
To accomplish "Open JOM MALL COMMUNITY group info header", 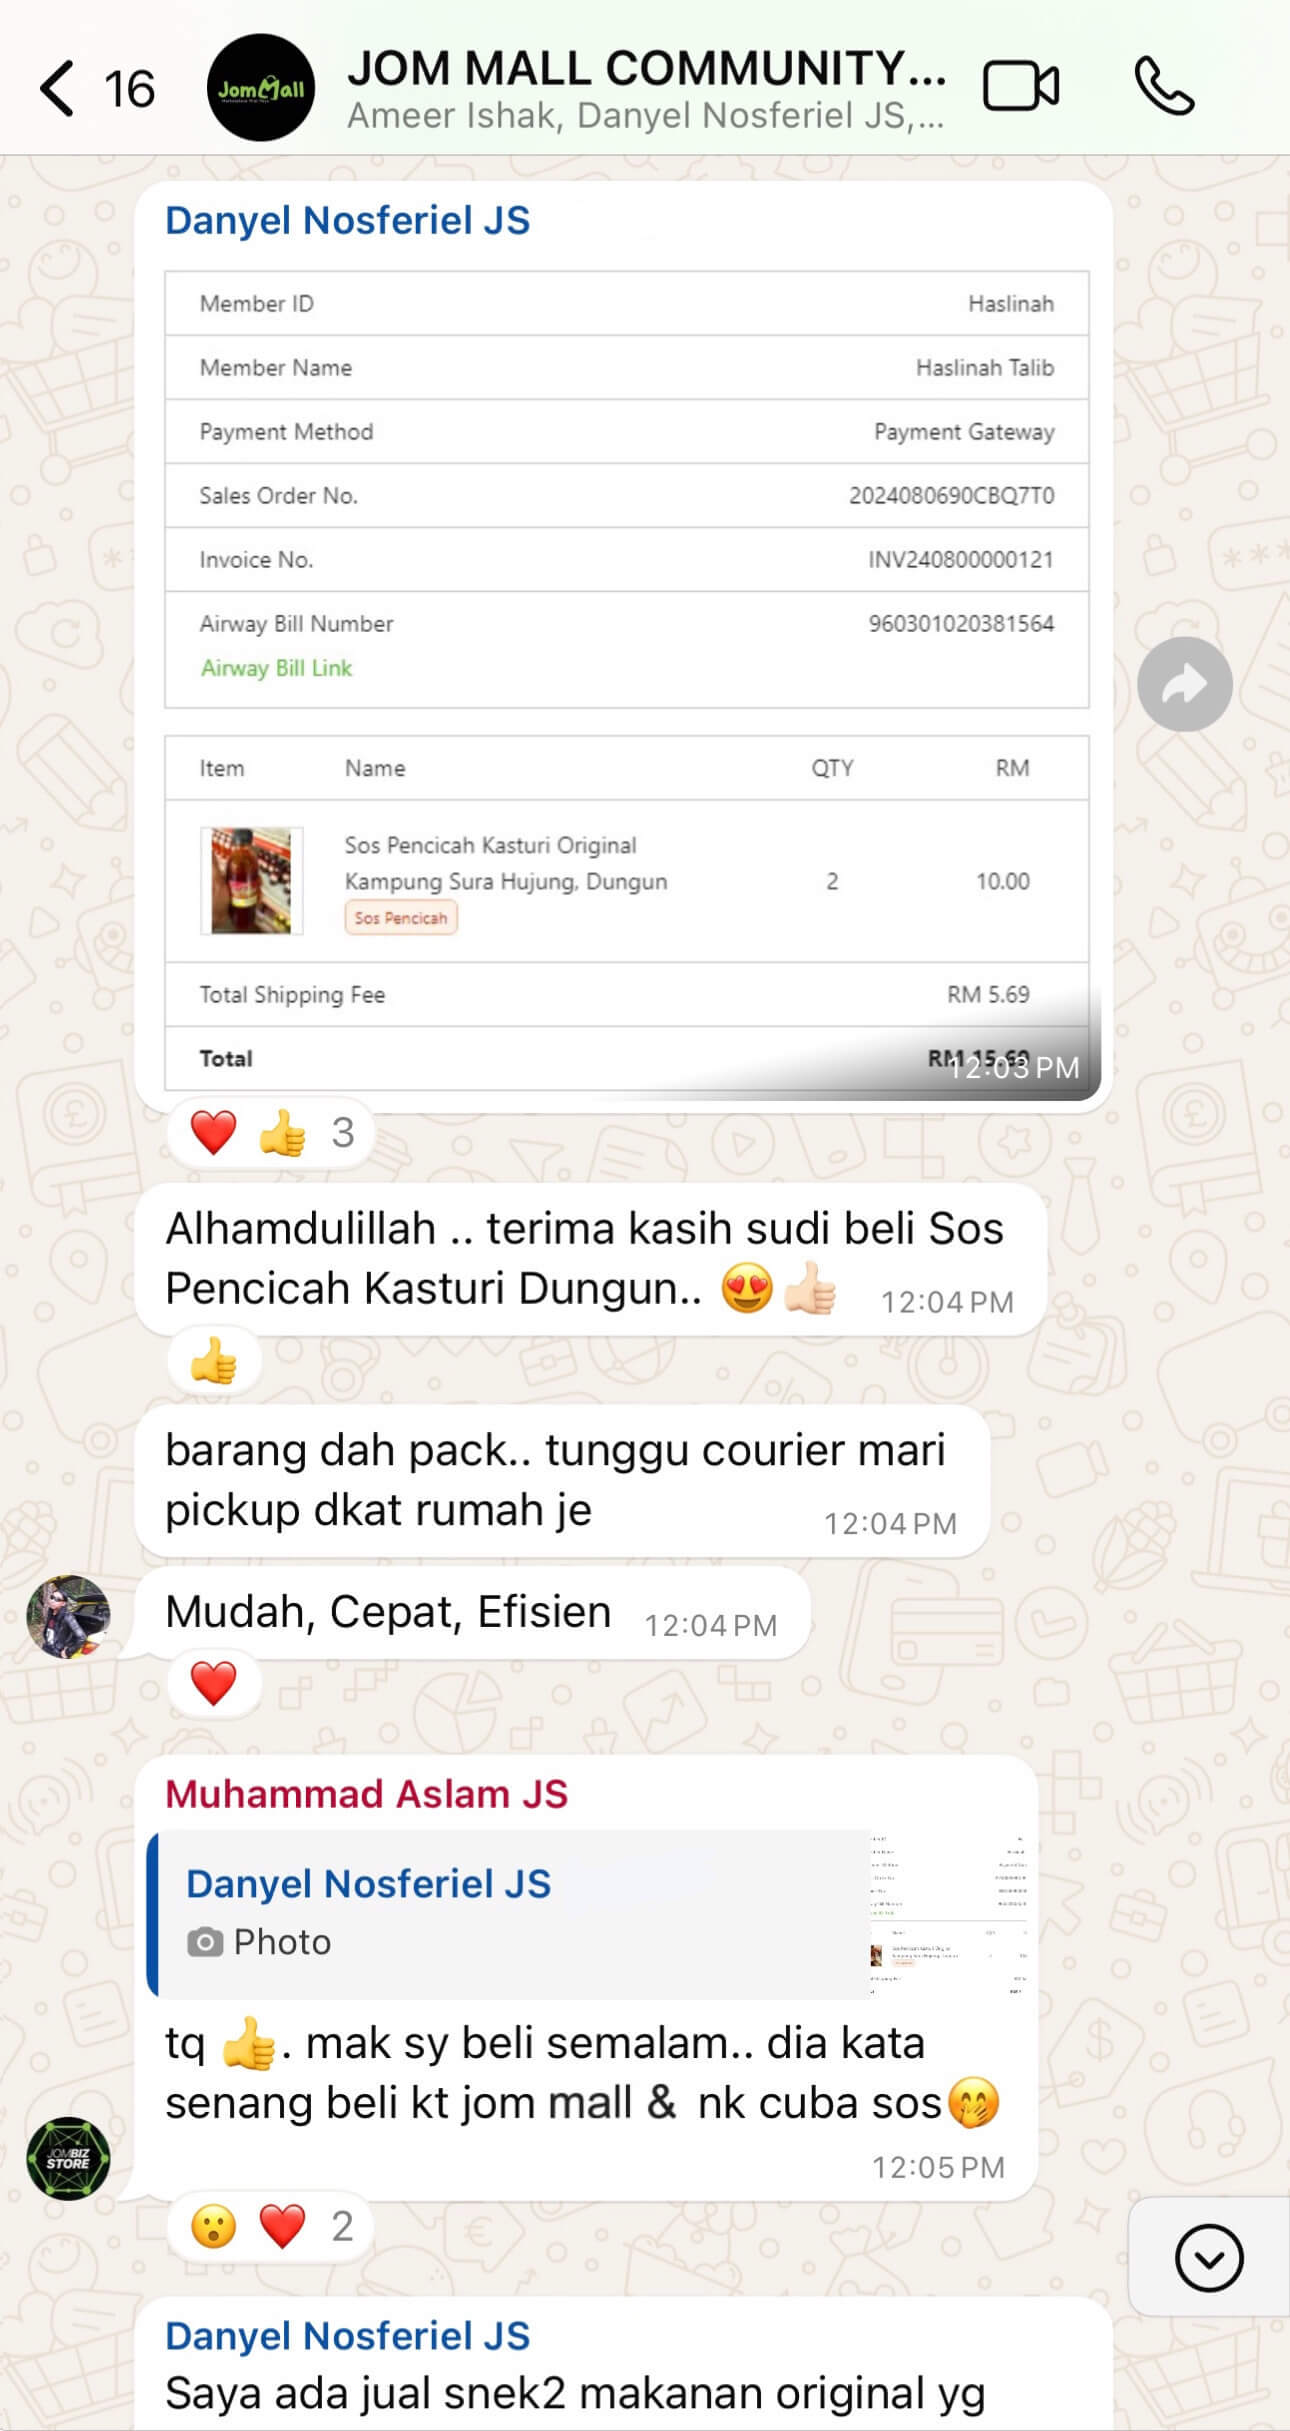I will (646, 88).
